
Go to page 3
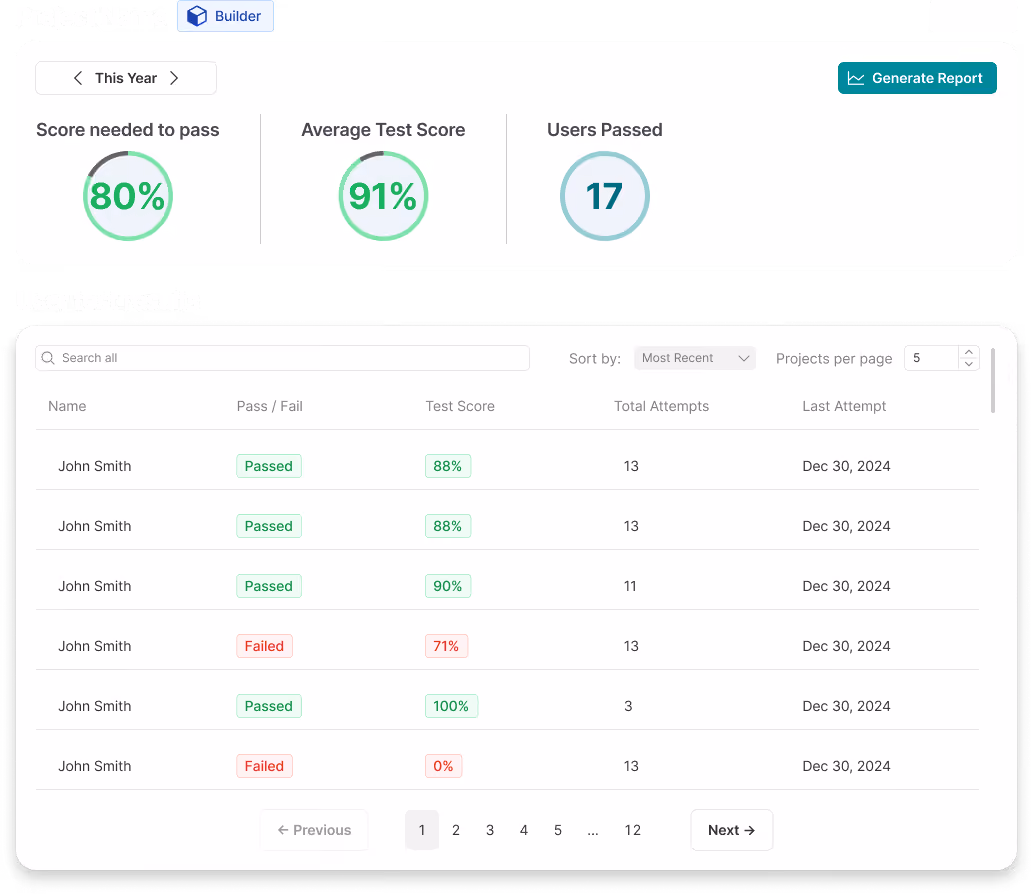click(x=490, y=830)
